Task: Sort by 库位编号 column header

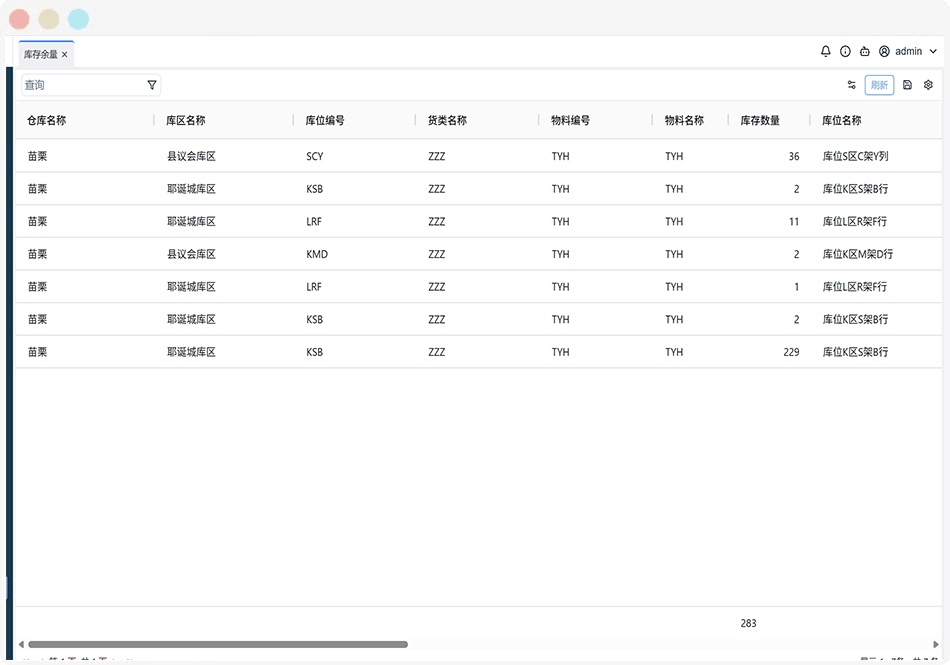Action: pyautogui.click(x=325, y=121)
